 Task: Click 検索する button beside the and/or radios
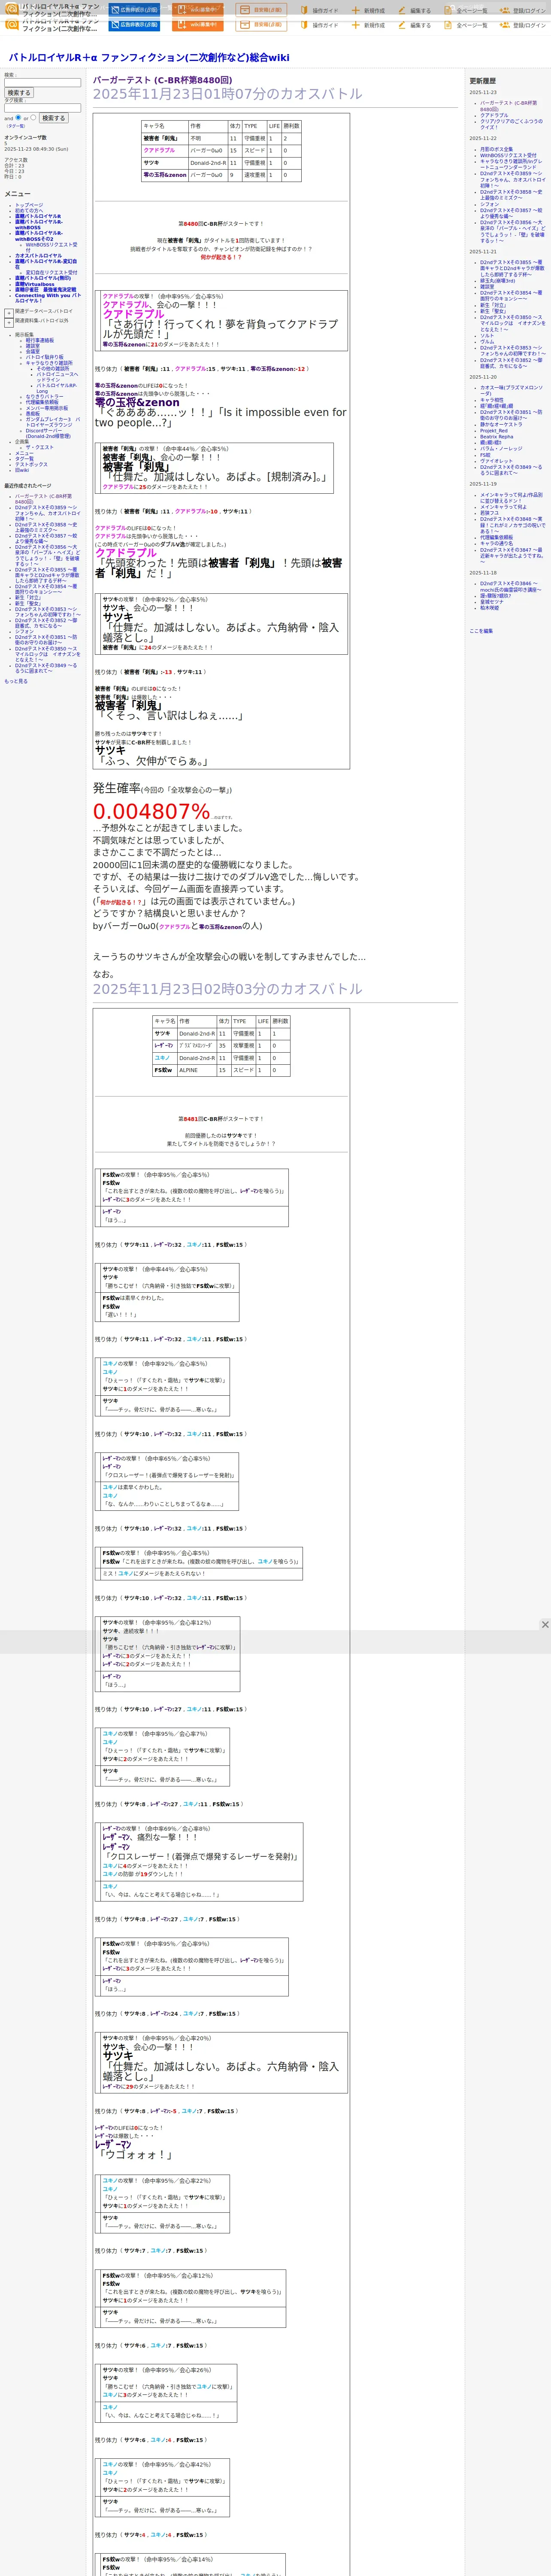point(54,118)
